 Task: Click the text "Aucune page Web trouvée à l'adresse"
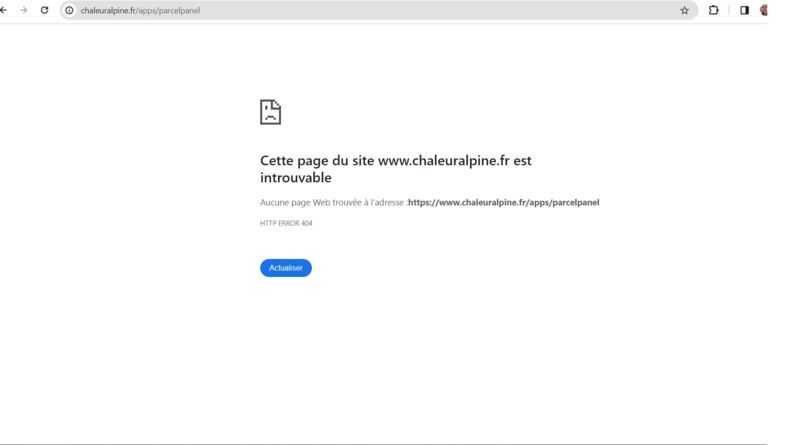point(332,203)
